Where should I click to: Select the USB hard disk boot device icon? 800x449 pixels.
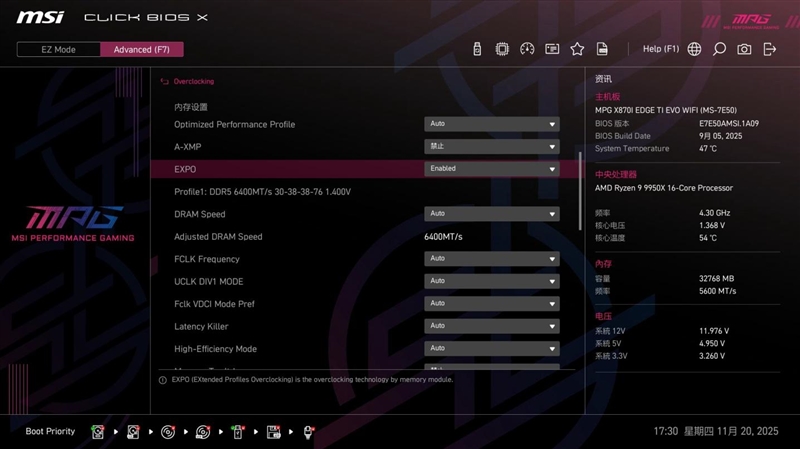click(133, 432)
